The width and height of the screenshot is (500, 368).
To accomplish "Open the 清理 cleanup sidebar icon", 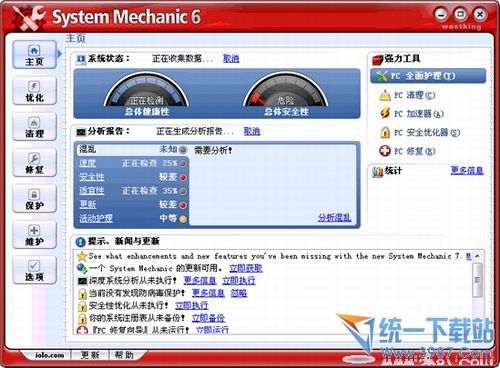I will pyautogui.click(x=34, y=127).
